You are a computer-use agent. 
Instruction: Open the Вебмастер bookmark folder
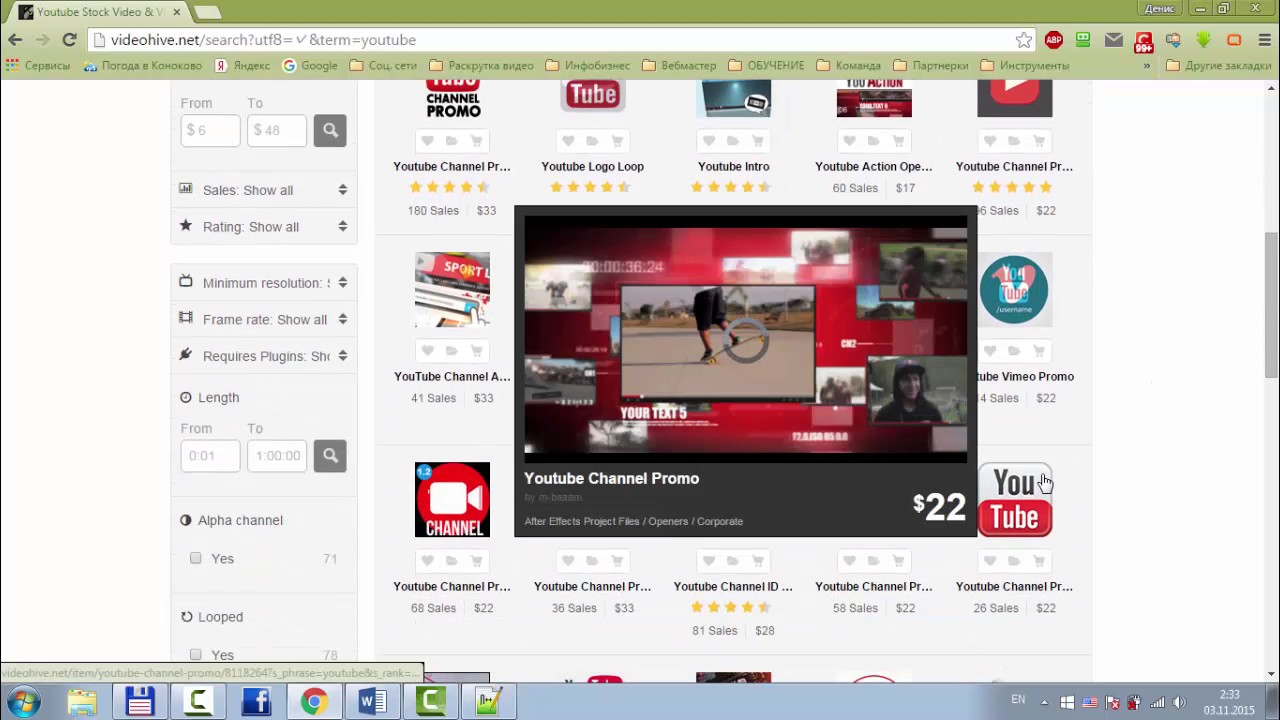tap(679, 66)
